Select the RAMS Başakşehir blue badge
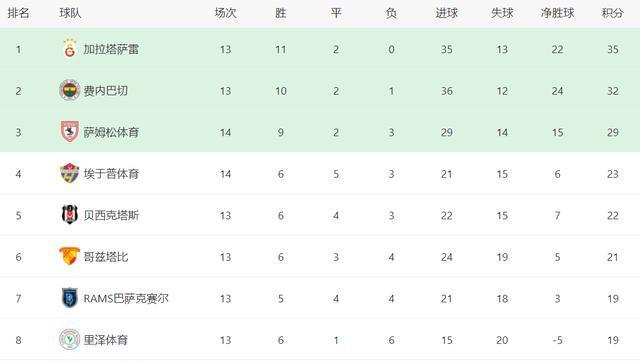 tap(70, 298)
